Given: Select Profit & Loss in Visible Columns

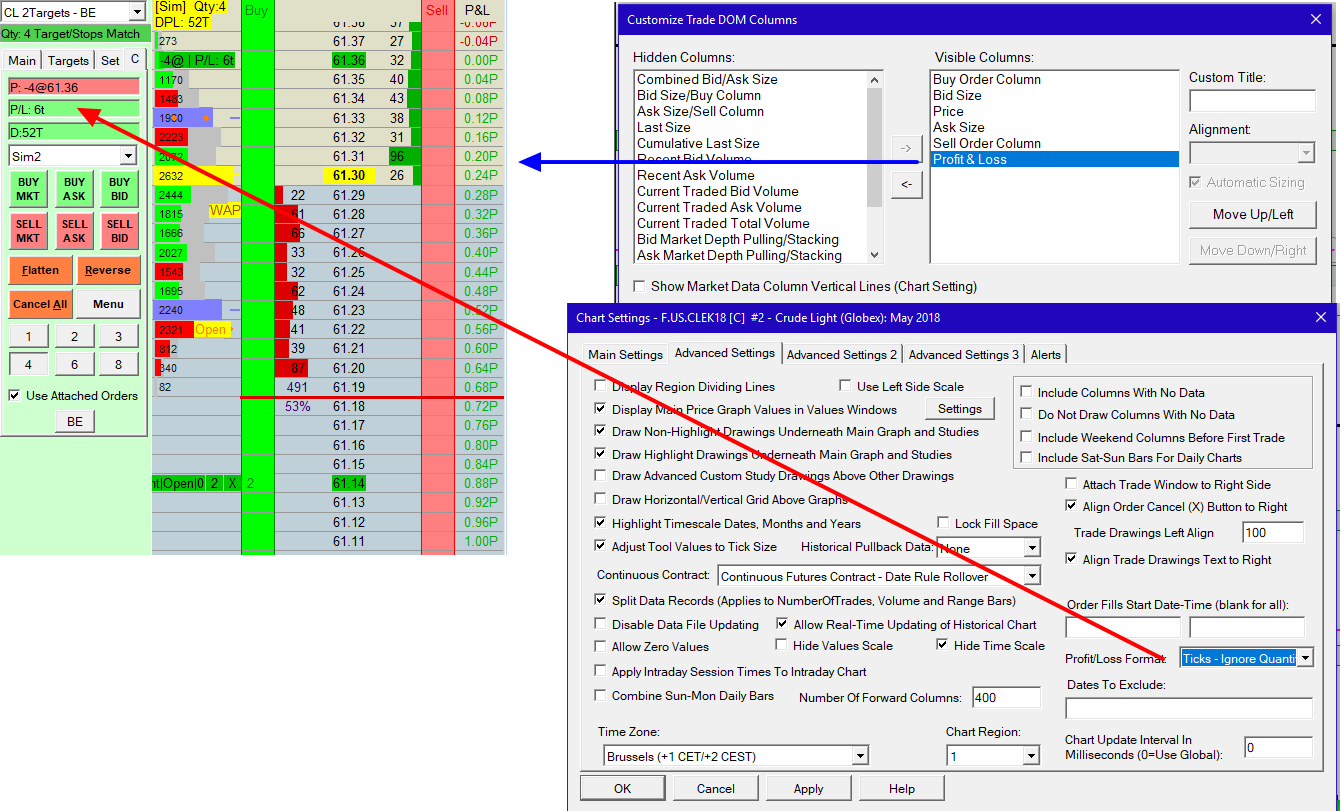Looking at the screenshot, I should click(x=1054, y=159).
